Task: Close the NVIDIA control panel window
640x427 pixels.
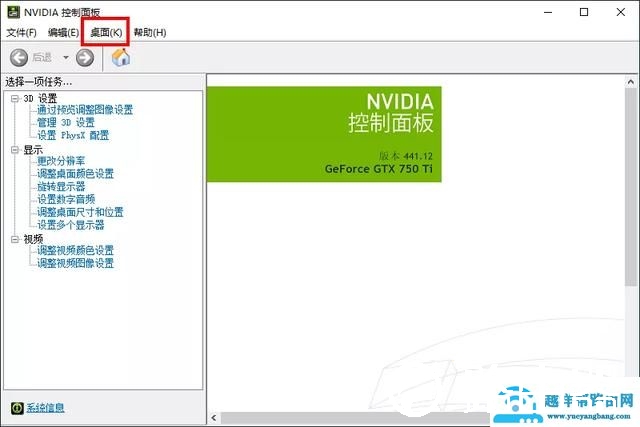Action: 621,12
